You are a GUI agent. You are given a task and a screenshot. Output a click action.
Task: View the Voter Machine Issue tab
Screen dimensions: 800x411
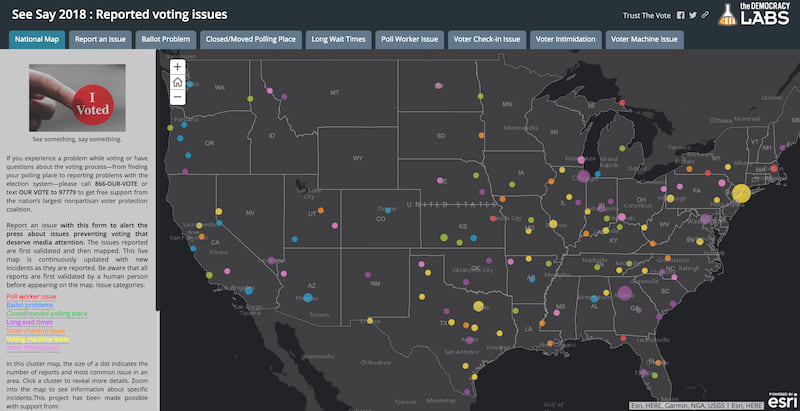644,39
